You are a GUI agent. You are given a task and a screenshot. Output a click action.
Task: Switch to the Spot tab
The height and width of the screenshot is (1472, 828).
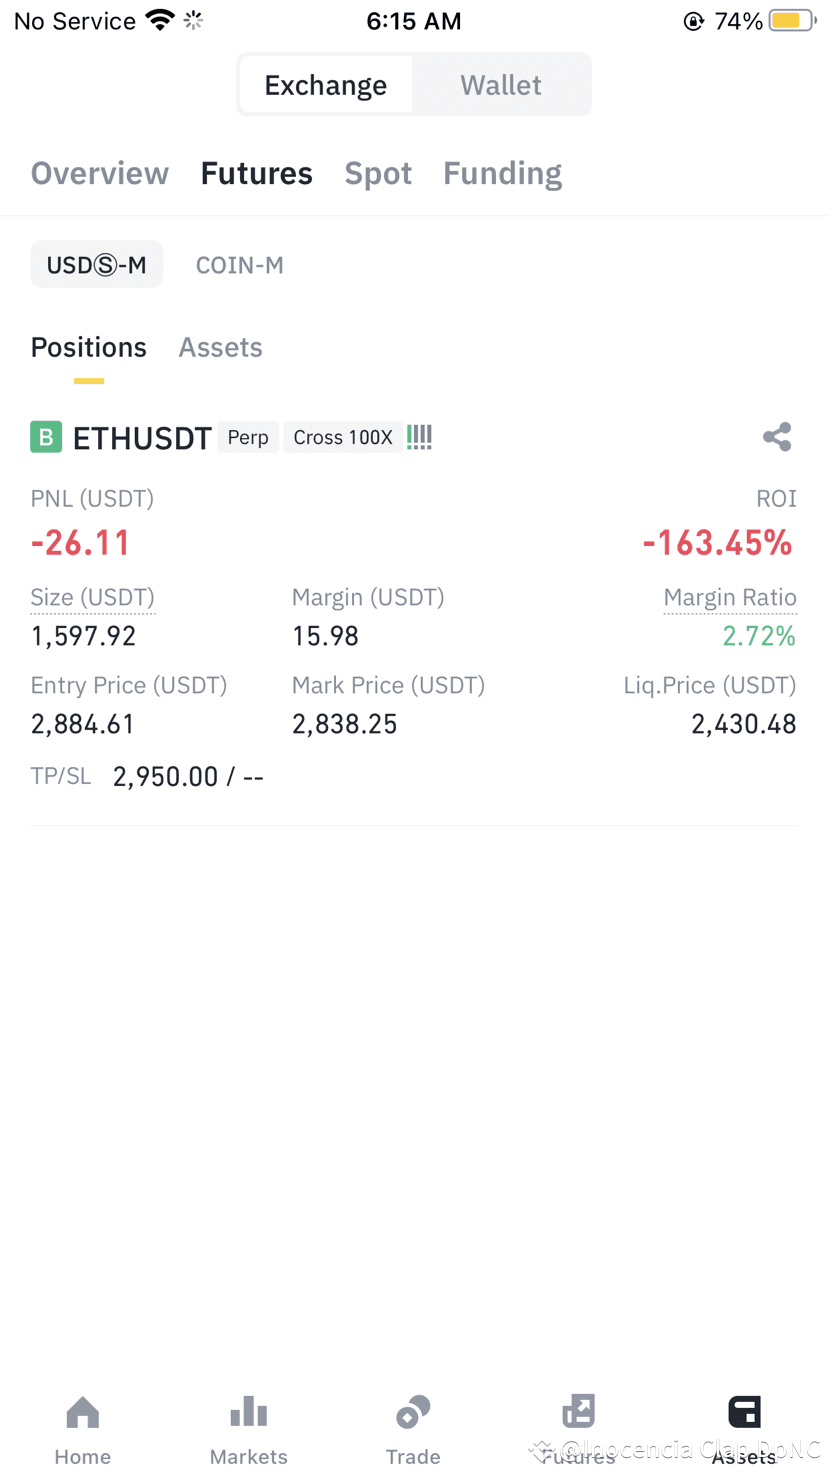[378, 174]
